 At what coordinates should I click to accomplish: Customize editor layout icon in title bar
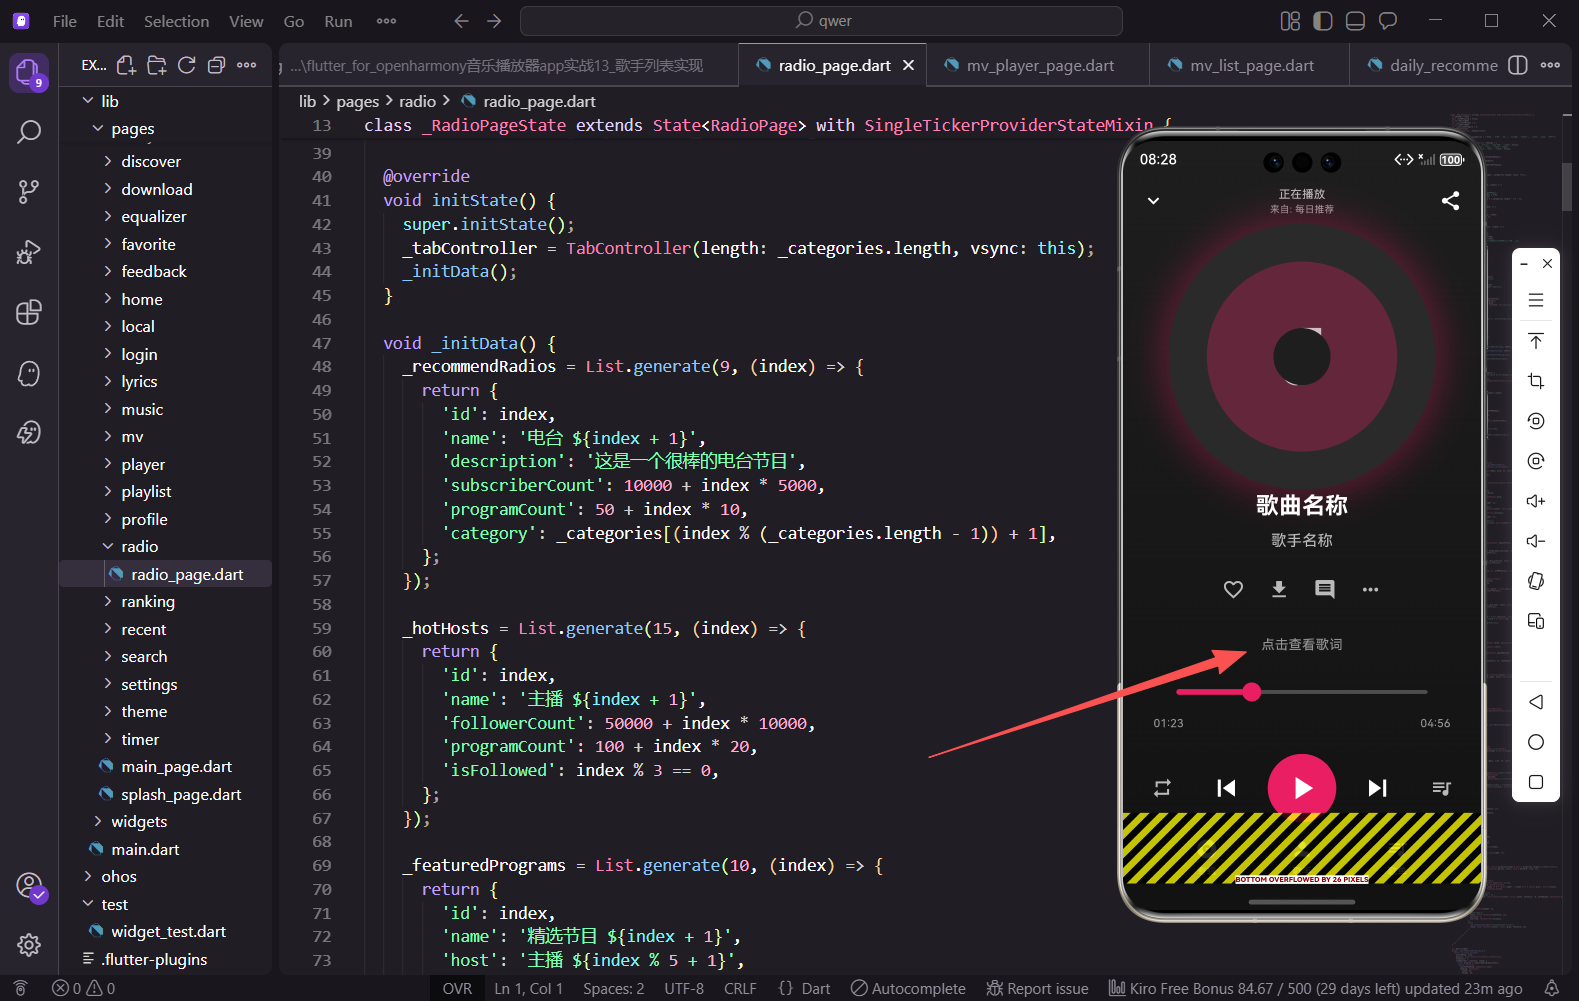1291,21
